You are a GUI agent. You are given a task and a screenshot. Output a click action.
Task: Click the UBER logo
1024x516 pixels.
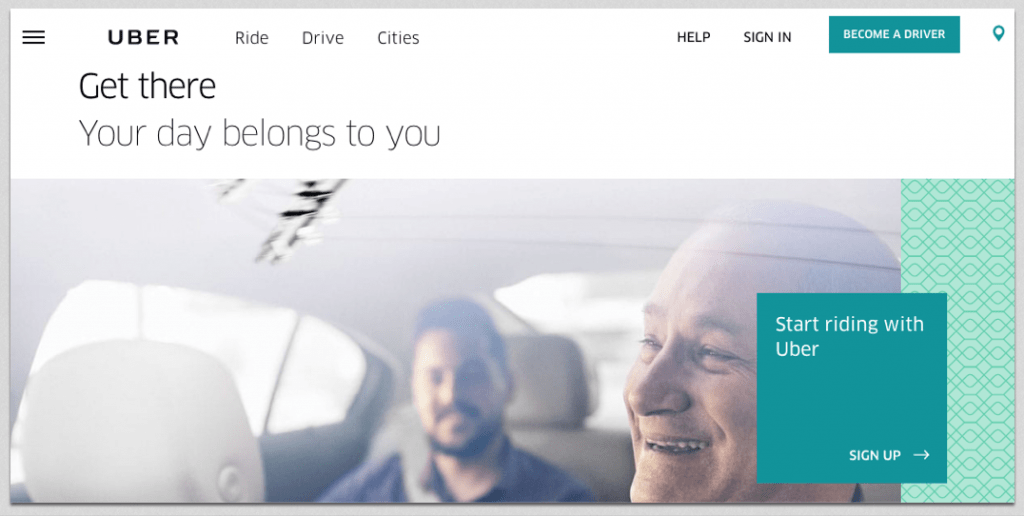pyautogui.click(x=144, y=38)
